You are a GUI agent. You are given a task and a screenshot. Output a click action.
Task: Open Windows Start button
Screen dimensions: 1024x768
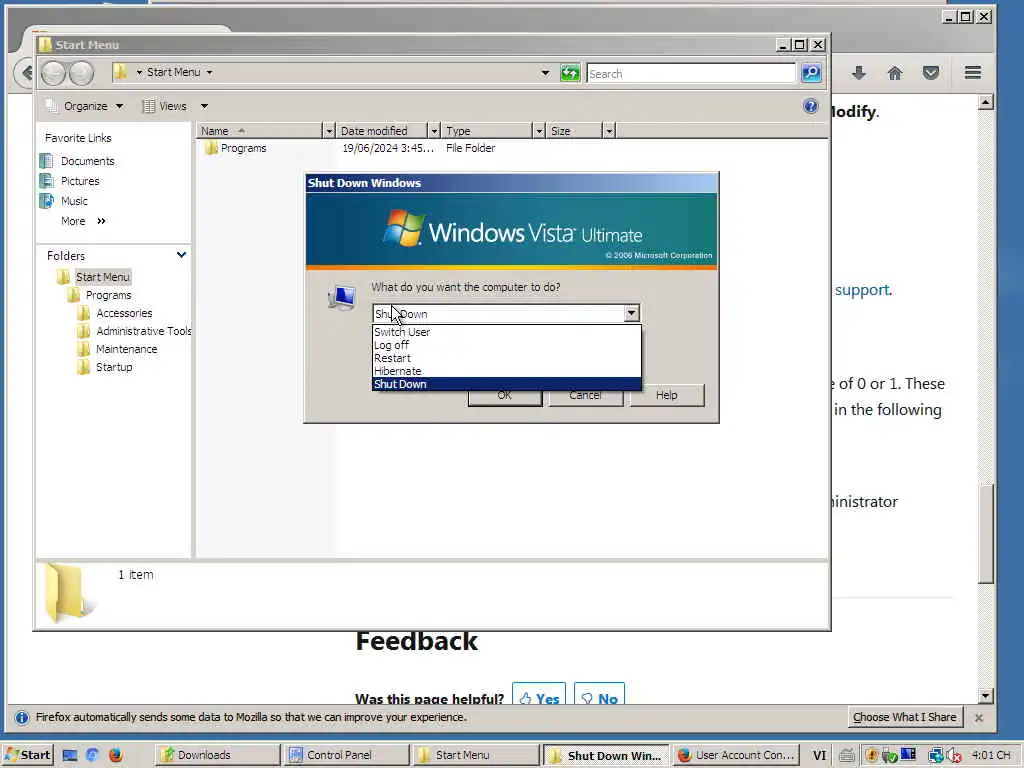tap(27, 755)
